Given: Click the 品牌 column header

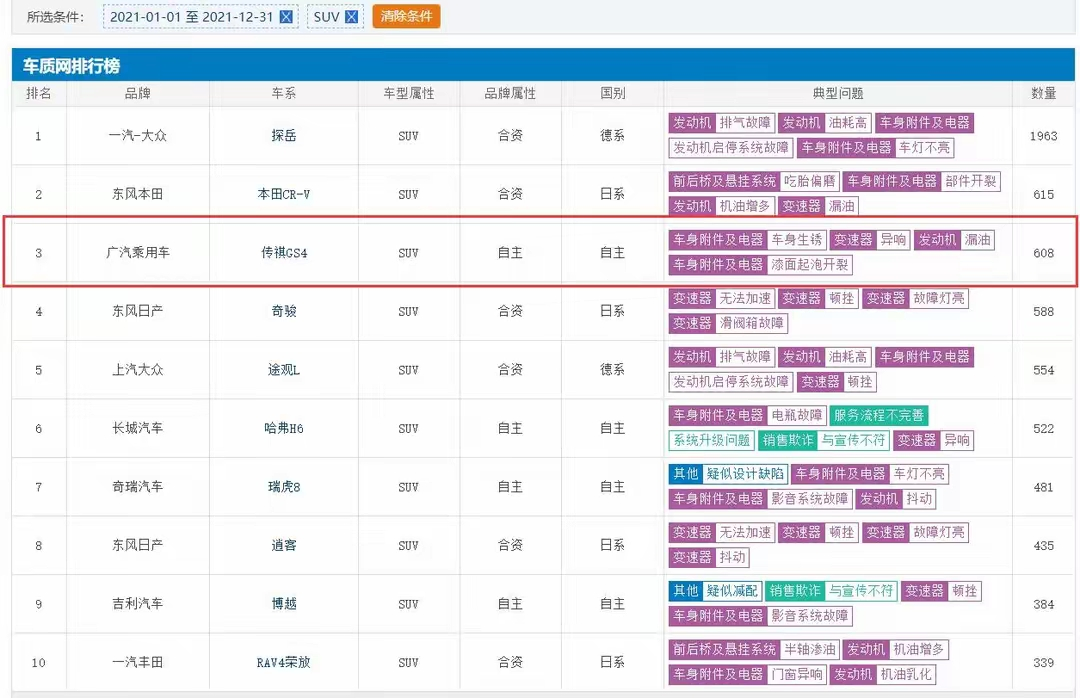Looking at the screenshot, I should pyautogui.click(x=138, y=93).
